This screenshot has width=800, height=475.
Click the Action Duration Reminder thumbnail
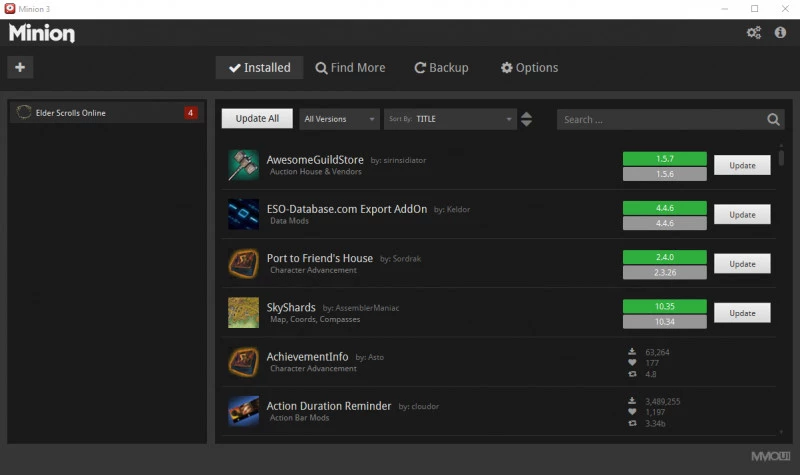(x=243, y=411)
